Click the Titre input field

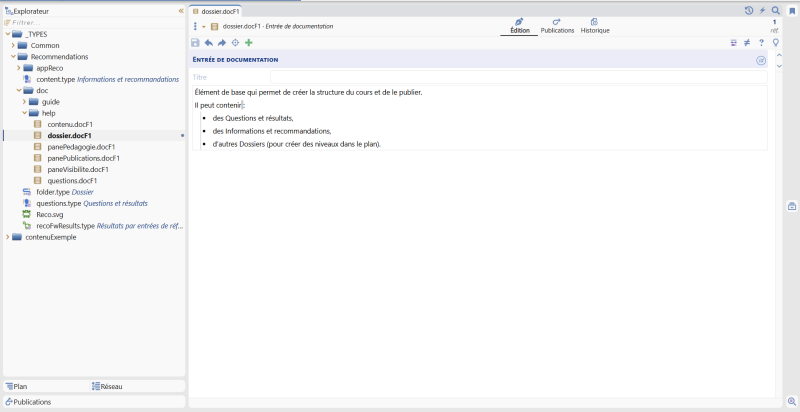[518, 78]
